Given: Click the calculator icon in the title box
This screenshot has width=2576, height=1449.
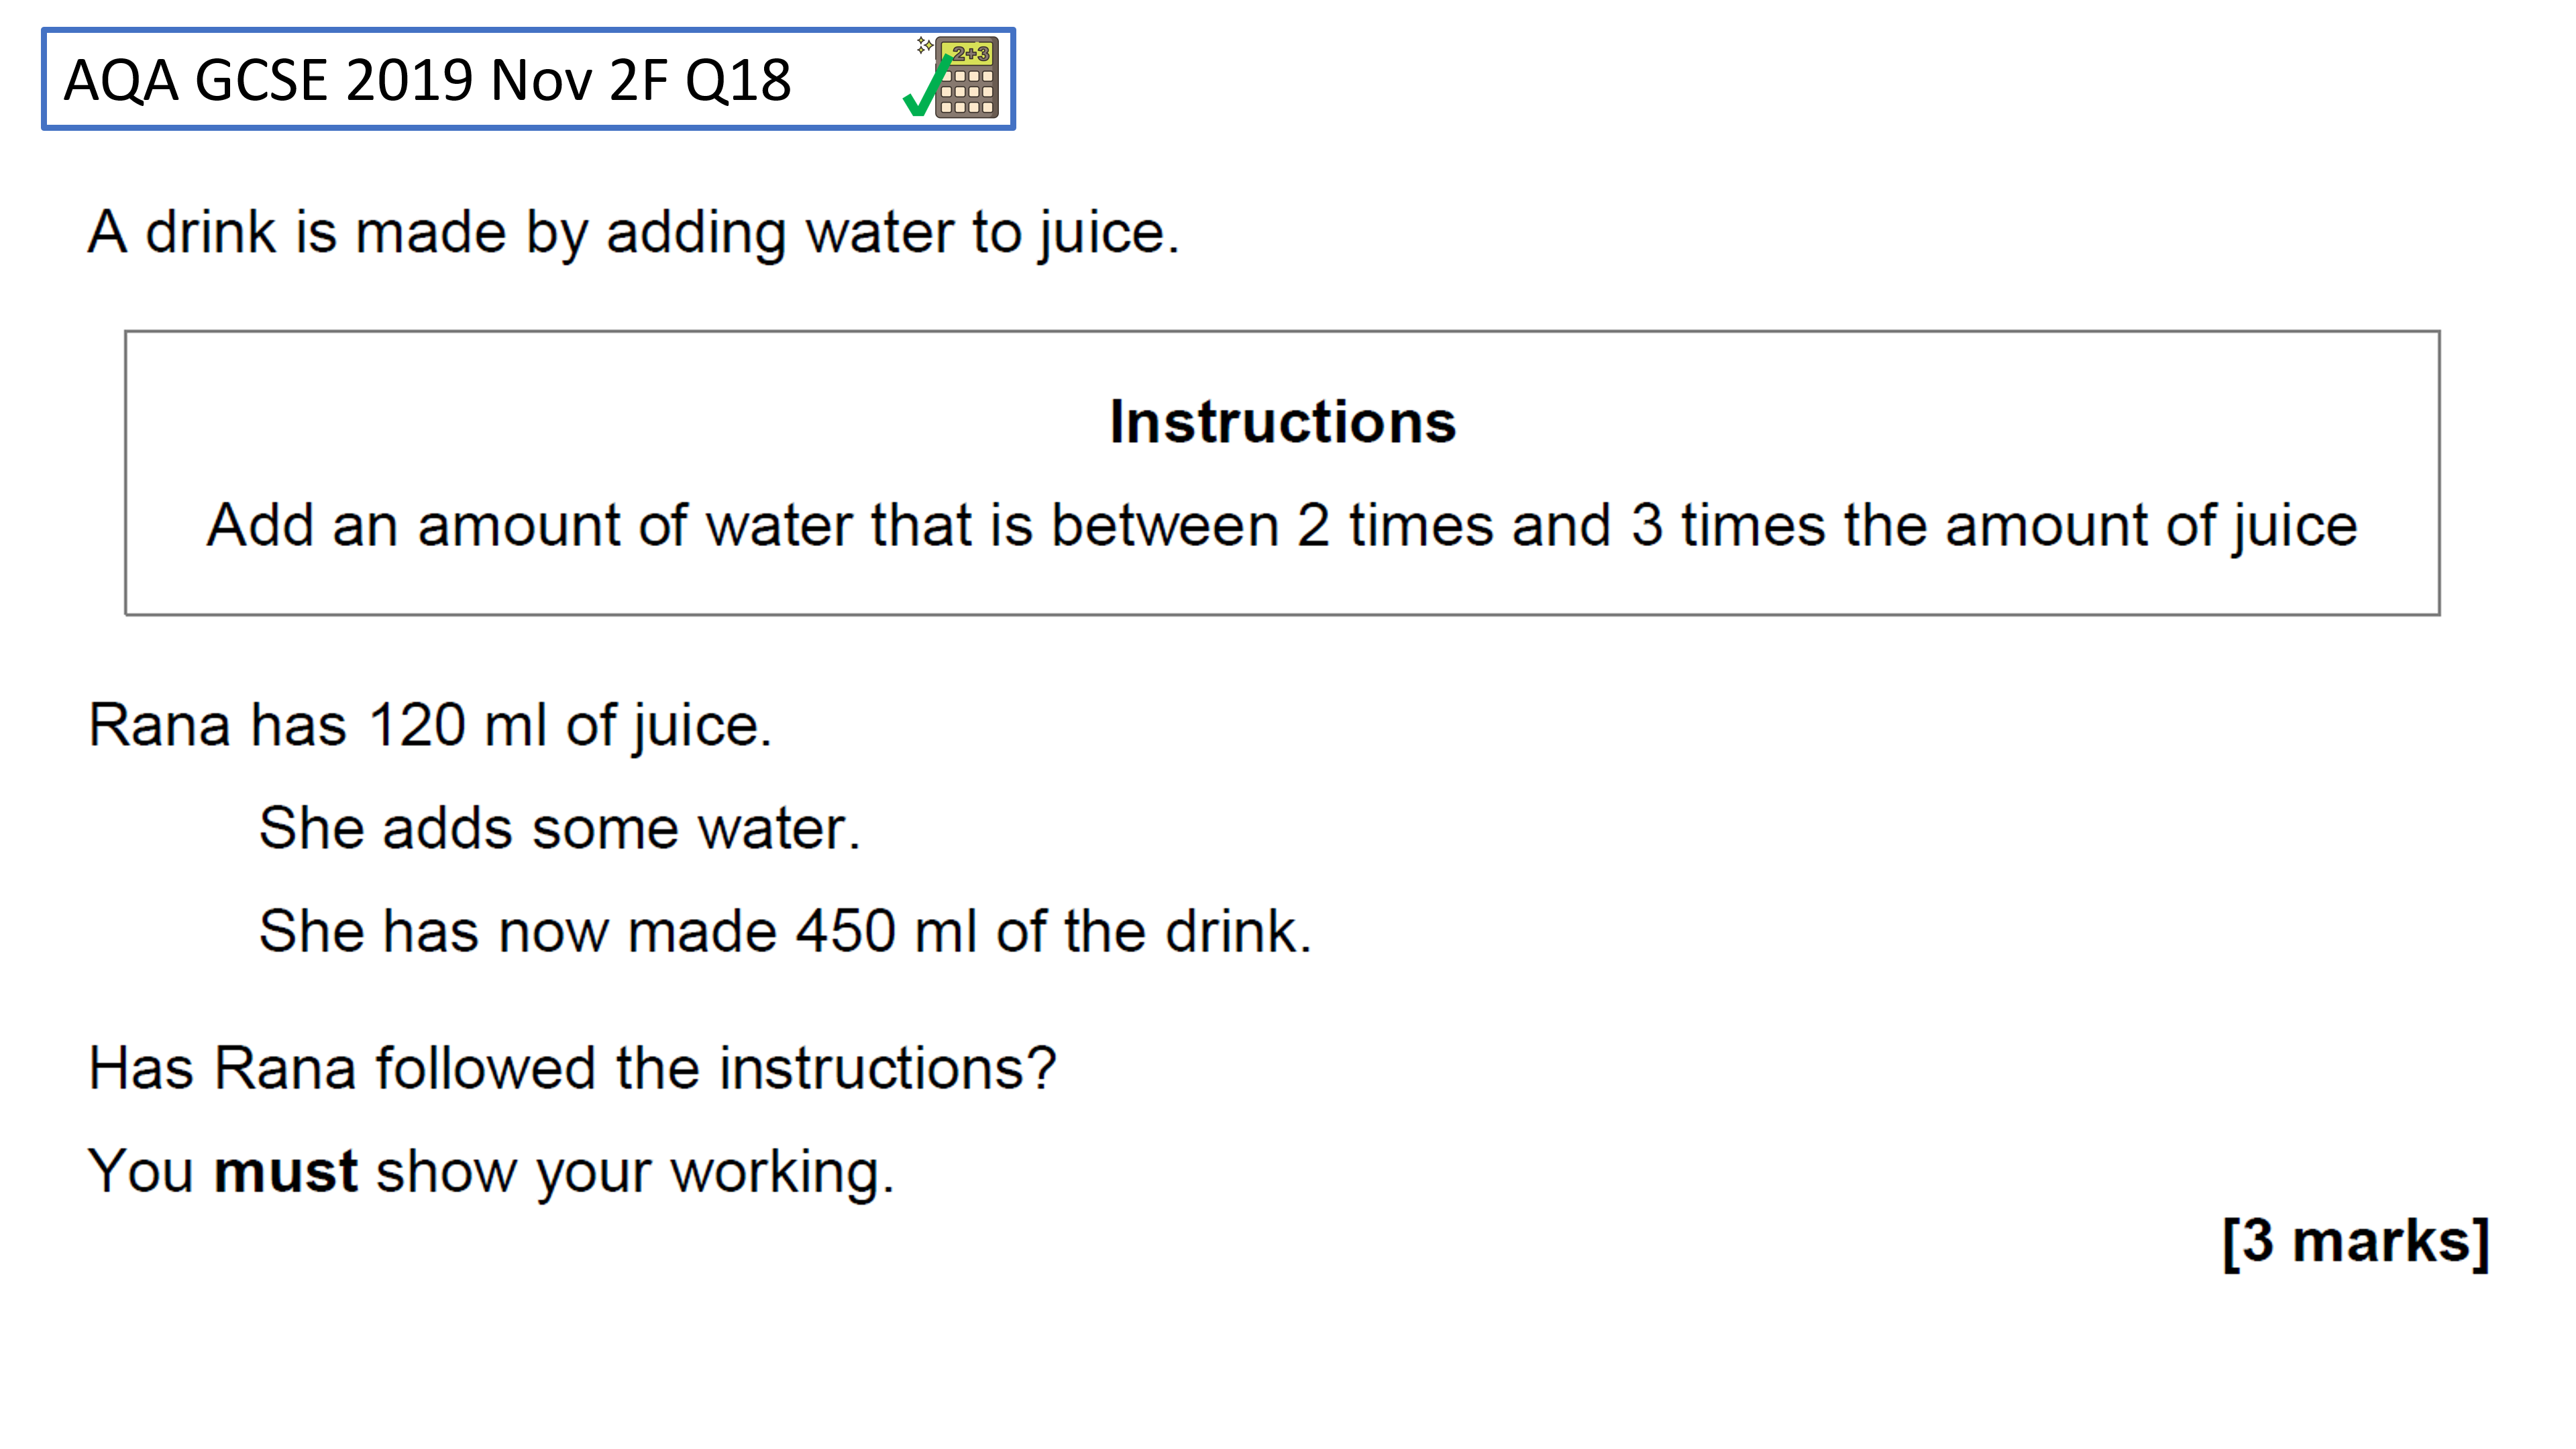Looking at the screenshot, I should point(966,79).
